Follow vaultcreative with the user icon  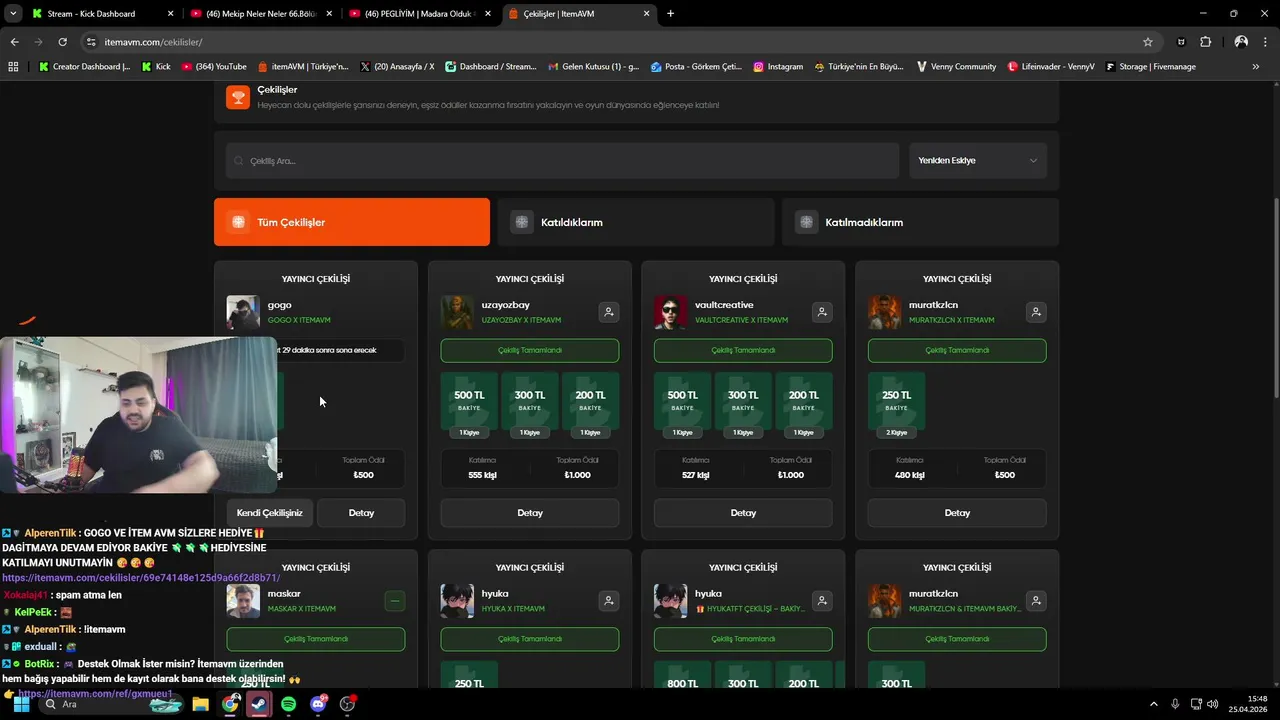click(x=822, y=312)
